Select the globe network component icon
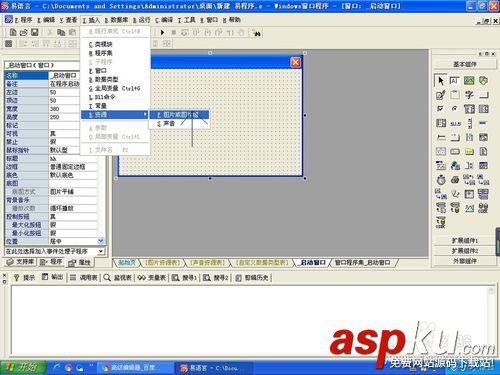500x375 pixels. pos(455,166)
